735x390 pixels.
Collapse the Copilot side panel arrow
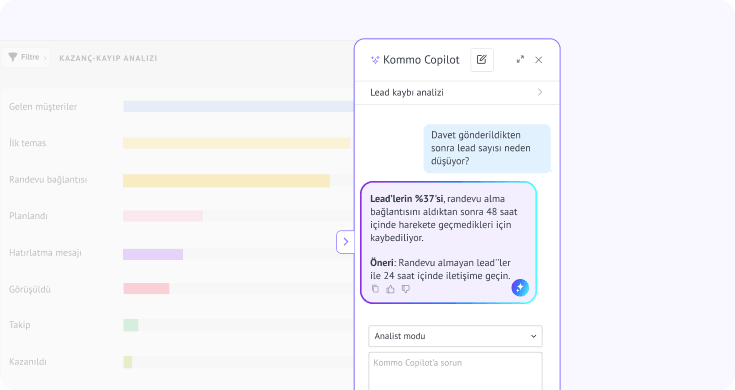pos(345,242)
